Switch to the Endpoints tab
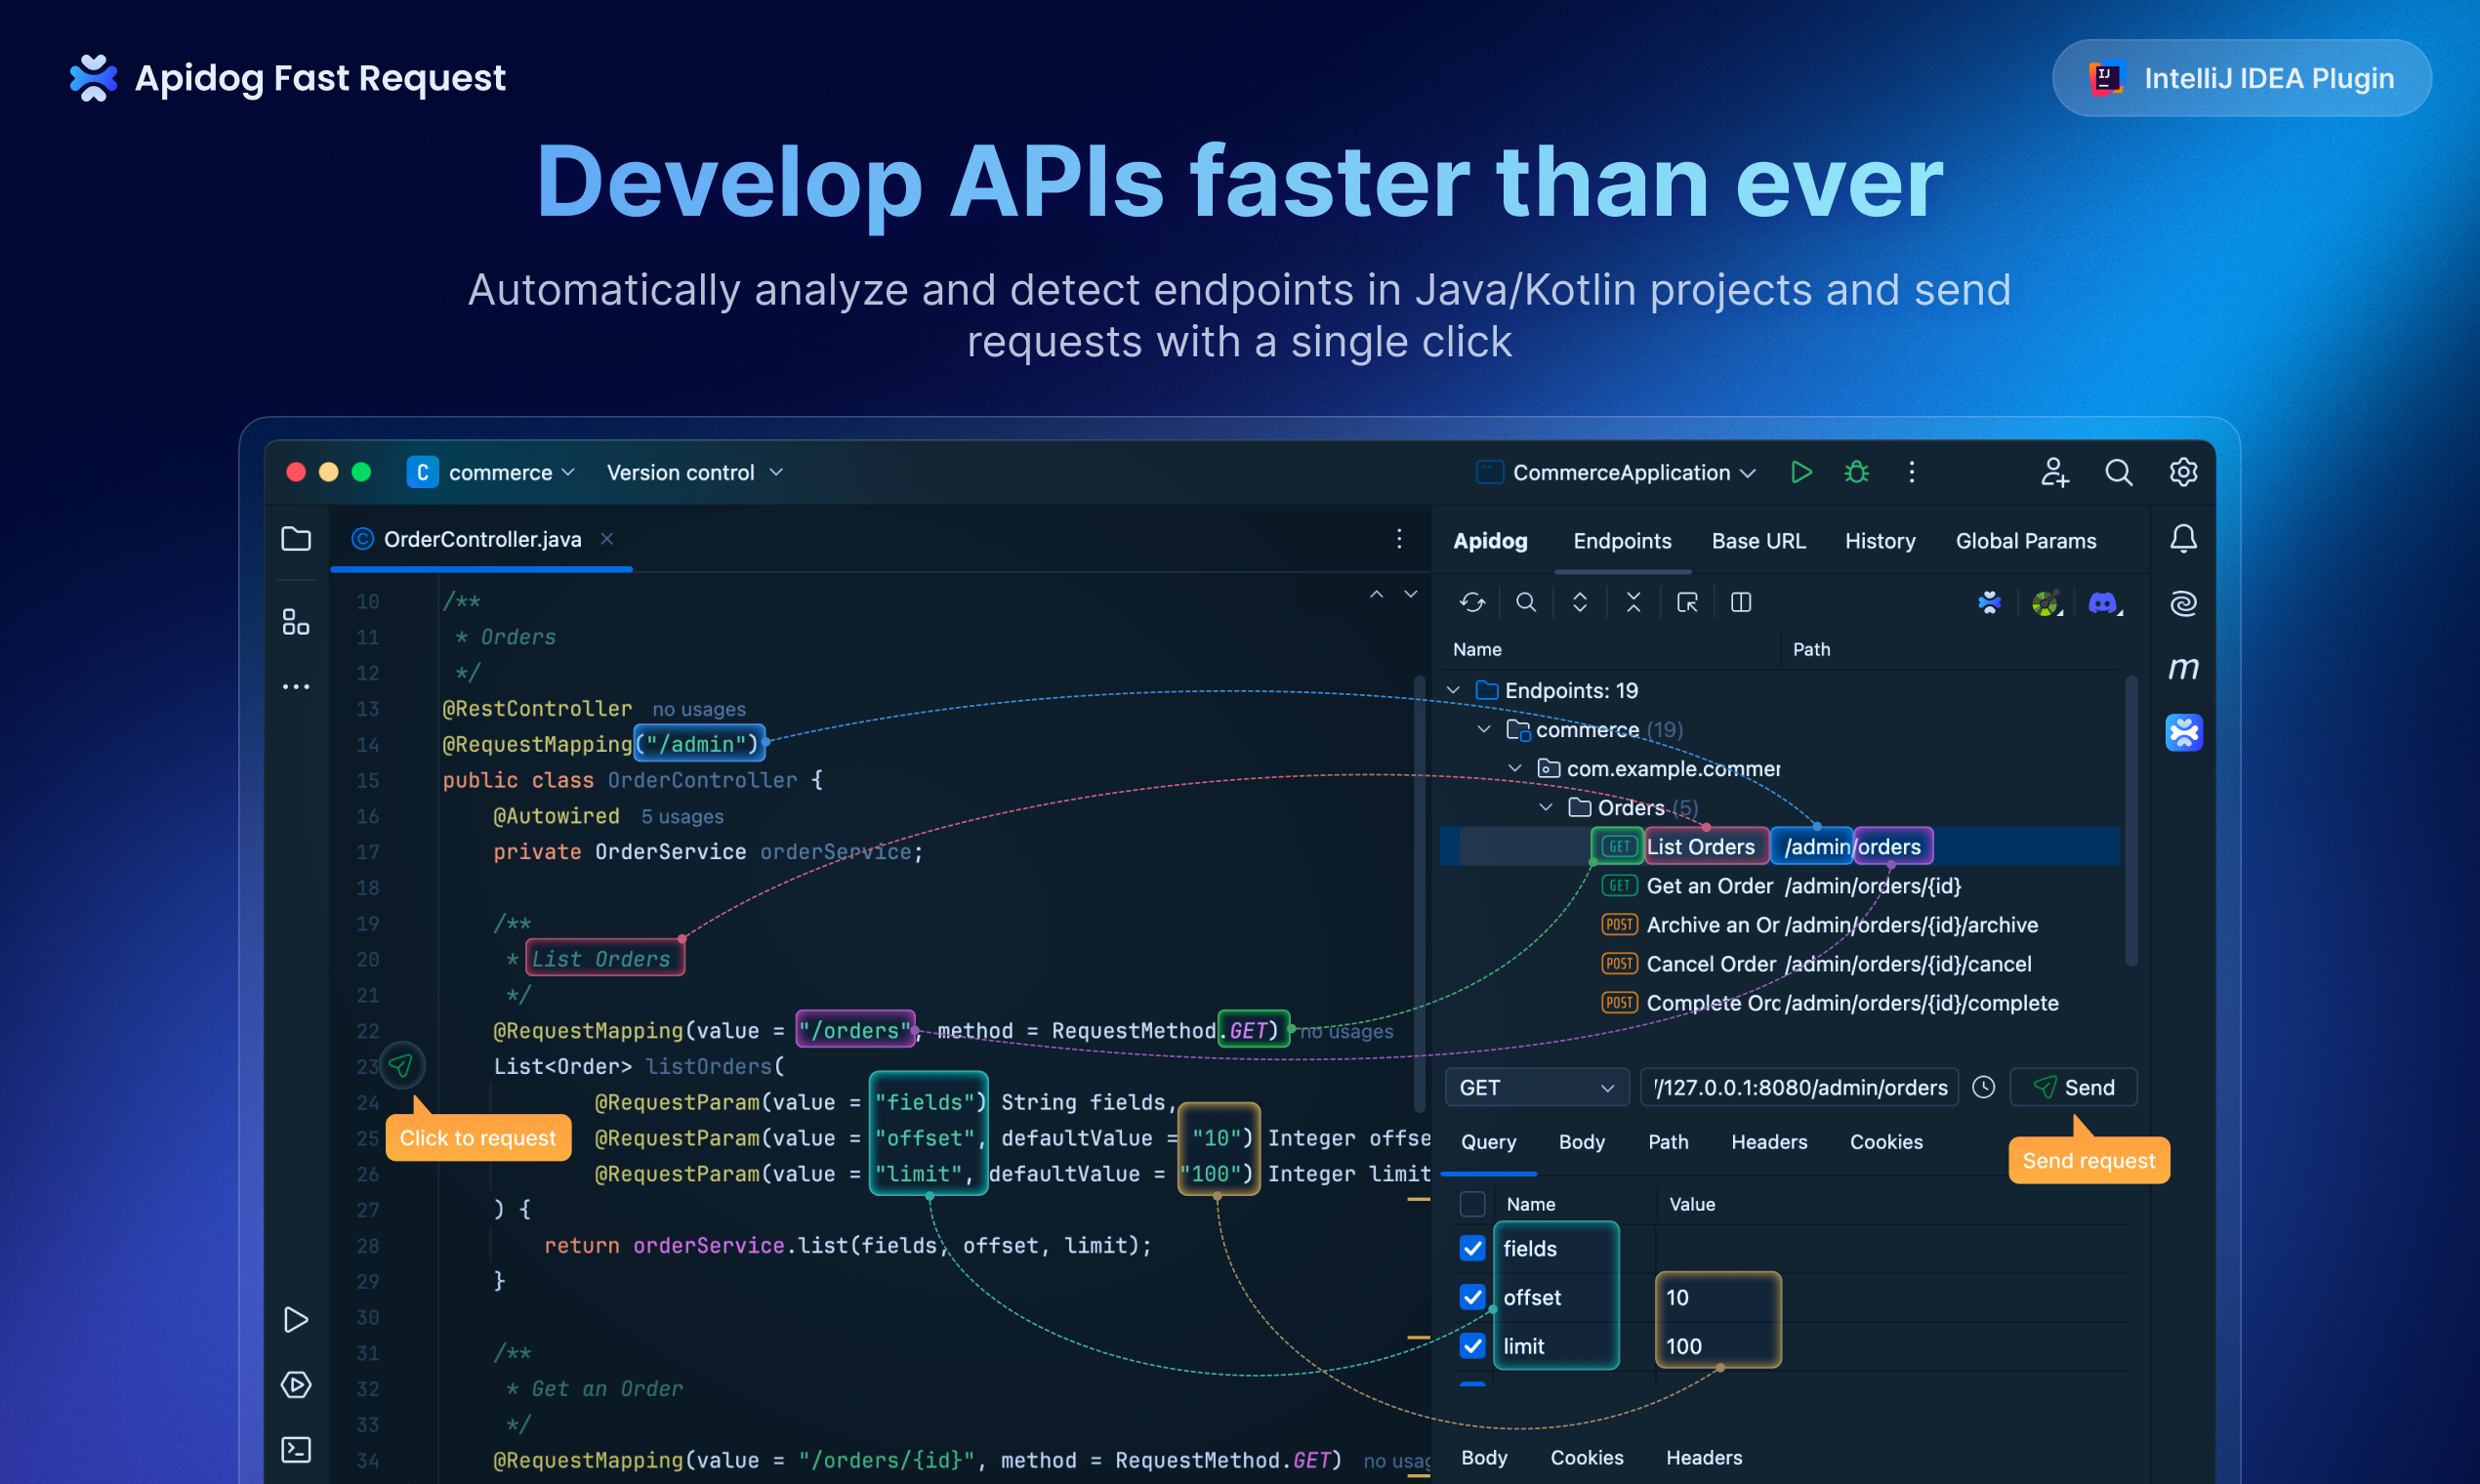Screen dimensions: 2480x1484 tap(1622, 541)
